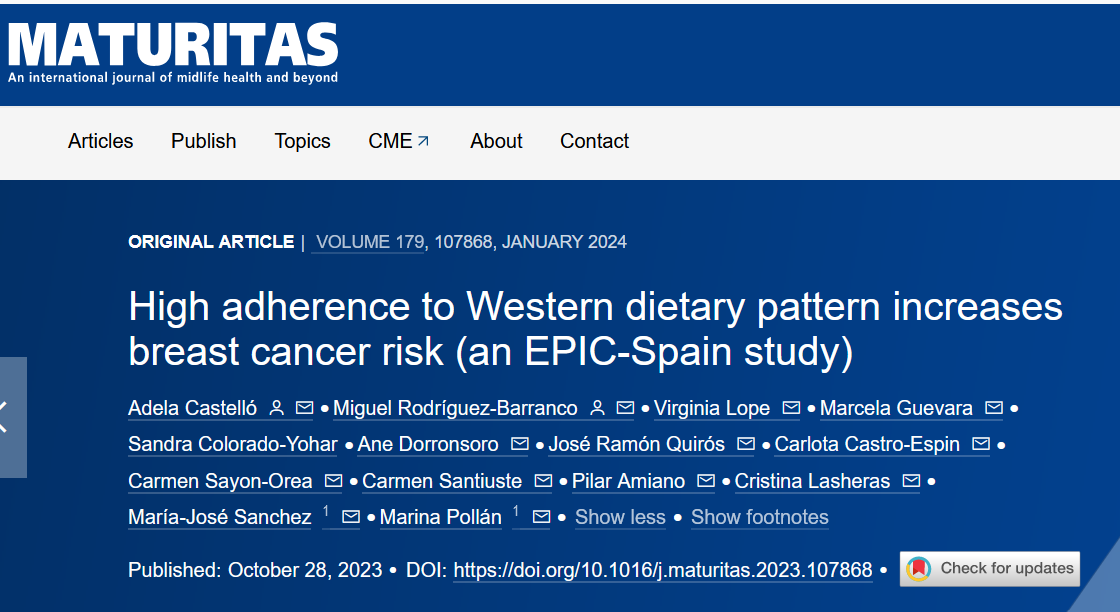Collapse the author list with Show less
This screenshot has height=612, width=1120.
pos(620,517)
